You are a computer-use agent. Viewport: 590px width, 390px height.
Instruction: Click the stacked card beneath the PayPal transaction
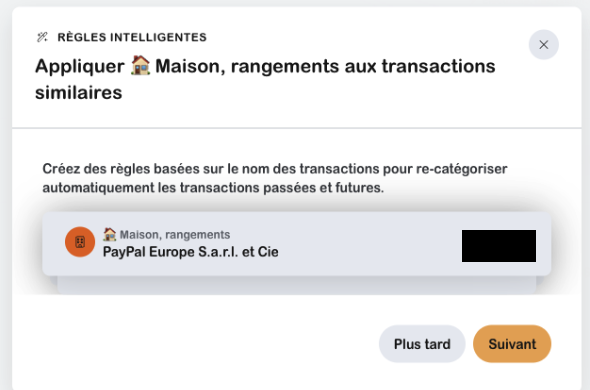click(x=297, y=285)
